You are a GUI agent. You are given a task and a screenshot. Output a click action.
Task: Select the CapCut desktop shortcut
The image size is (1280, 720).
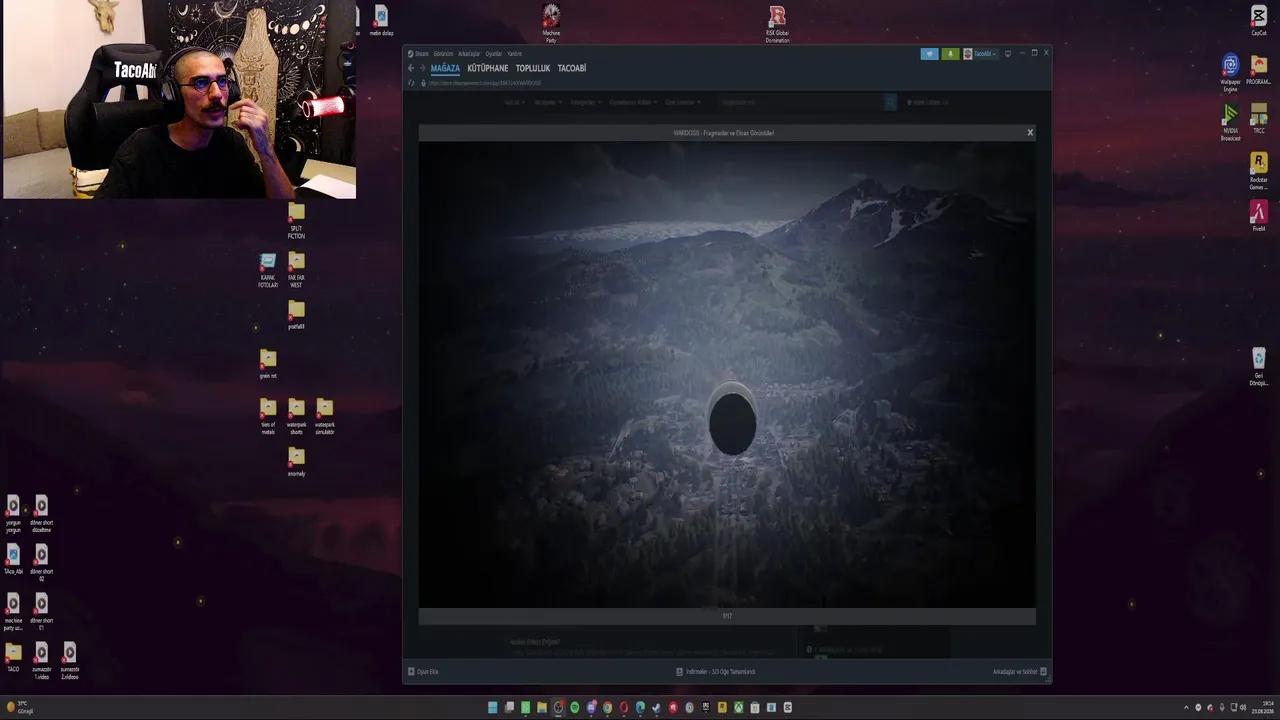coord(1259,20)
